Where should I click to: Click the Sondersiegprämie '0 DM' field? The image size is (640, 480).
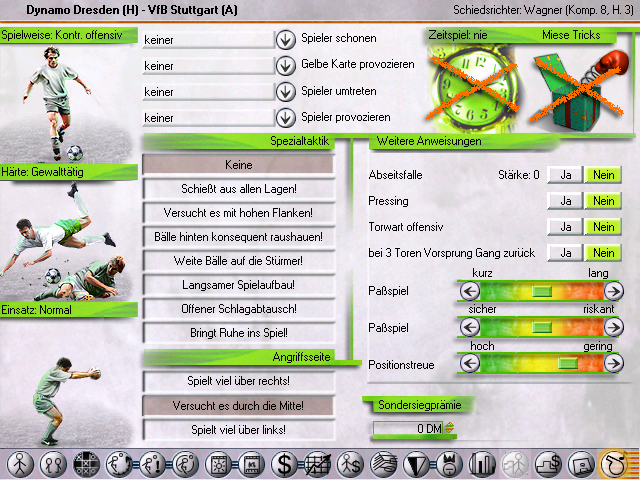pyautogui.click(x=408, y=429)
